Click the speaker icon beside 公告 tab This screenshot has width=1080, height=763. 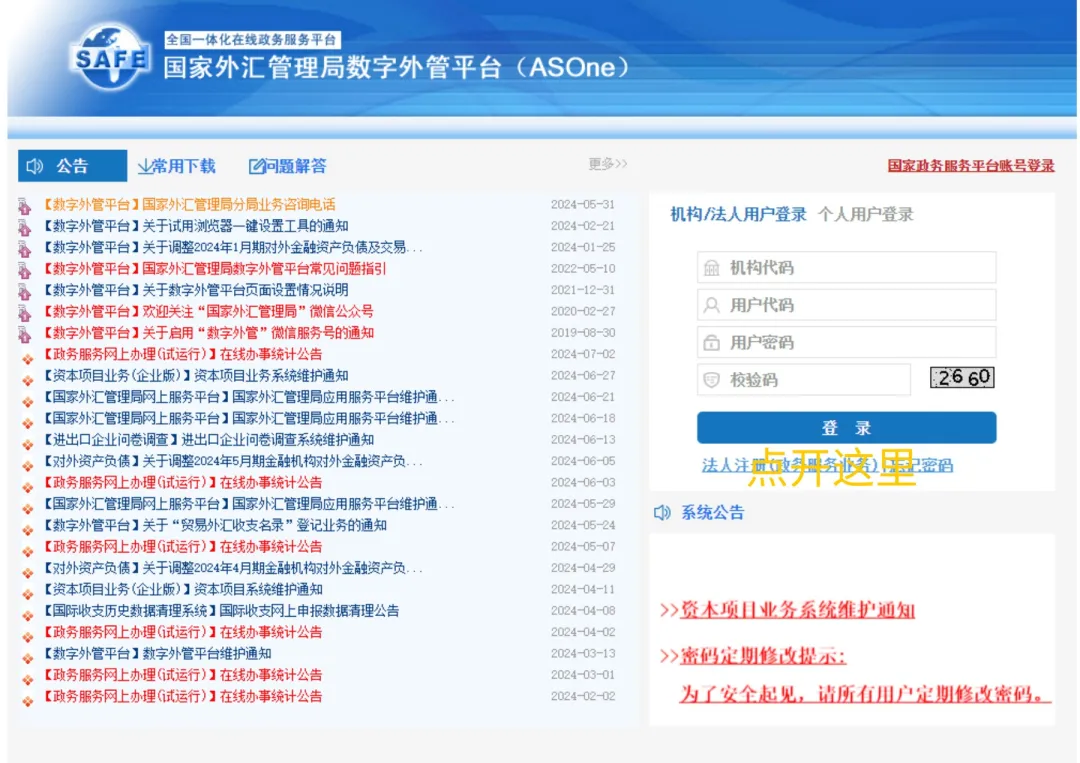pyautogui.click(x=35, y=166)
